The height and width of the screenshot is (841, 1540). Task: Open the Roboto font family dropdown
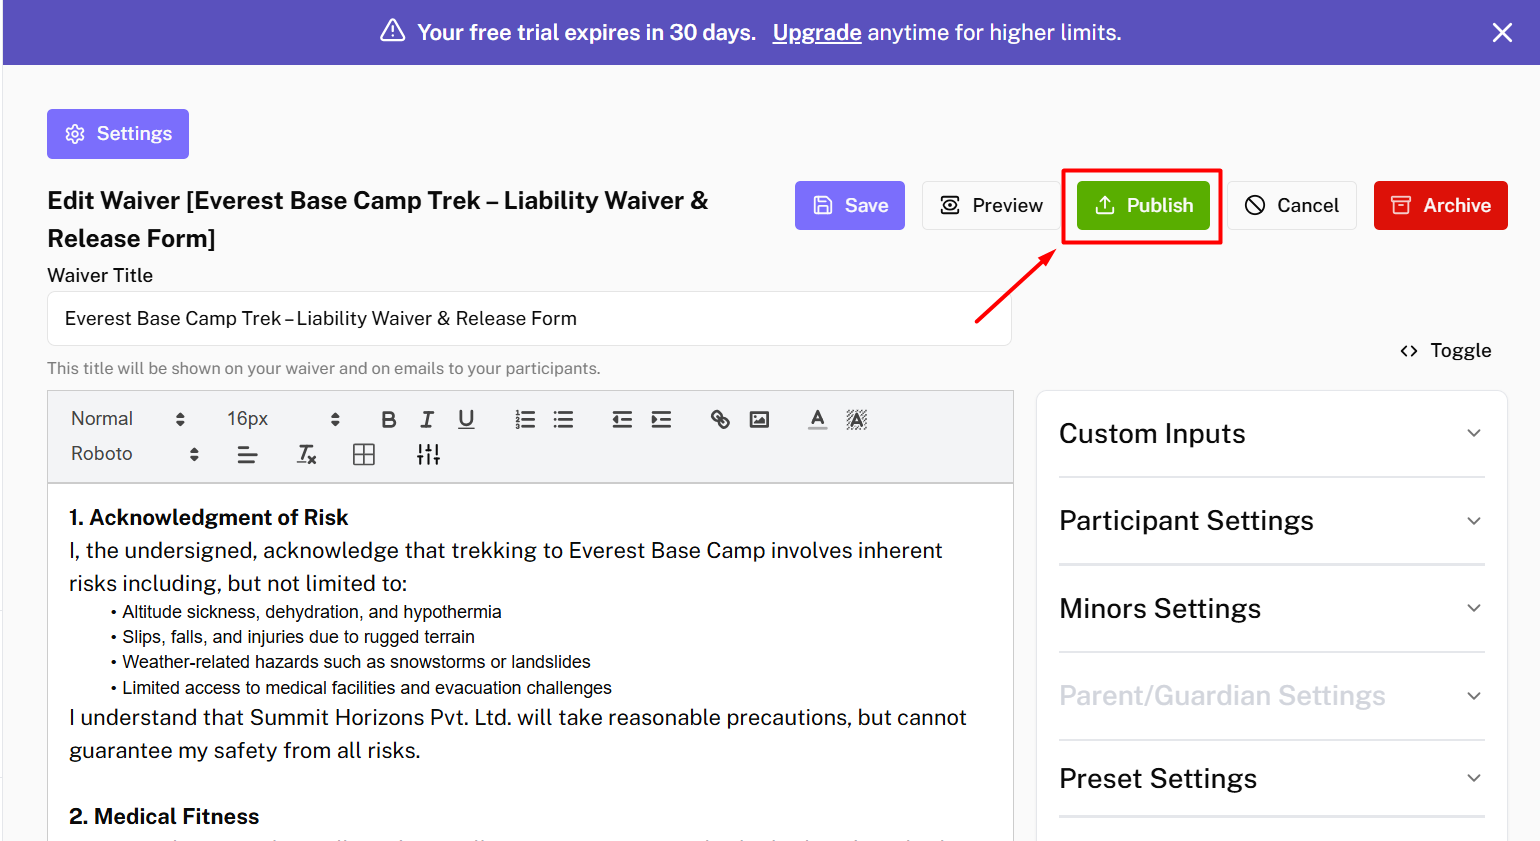point(134,454)
